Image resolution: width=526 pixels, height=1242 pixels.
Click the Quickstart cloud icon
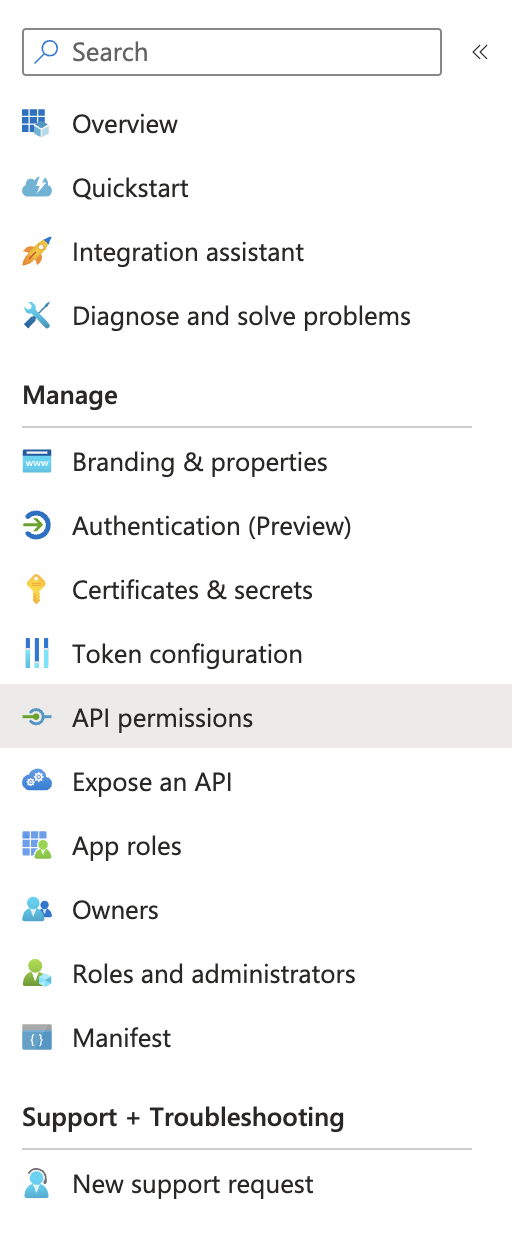click(36, 188)
